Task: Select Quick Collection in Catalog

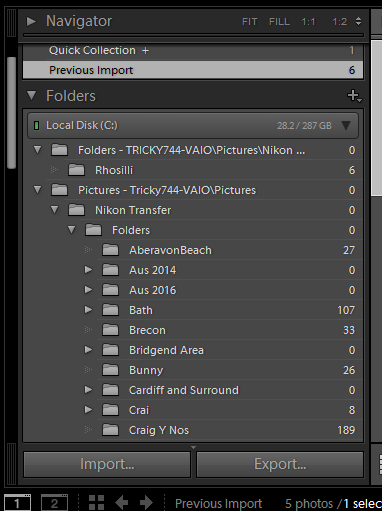Action: [193, 51]
